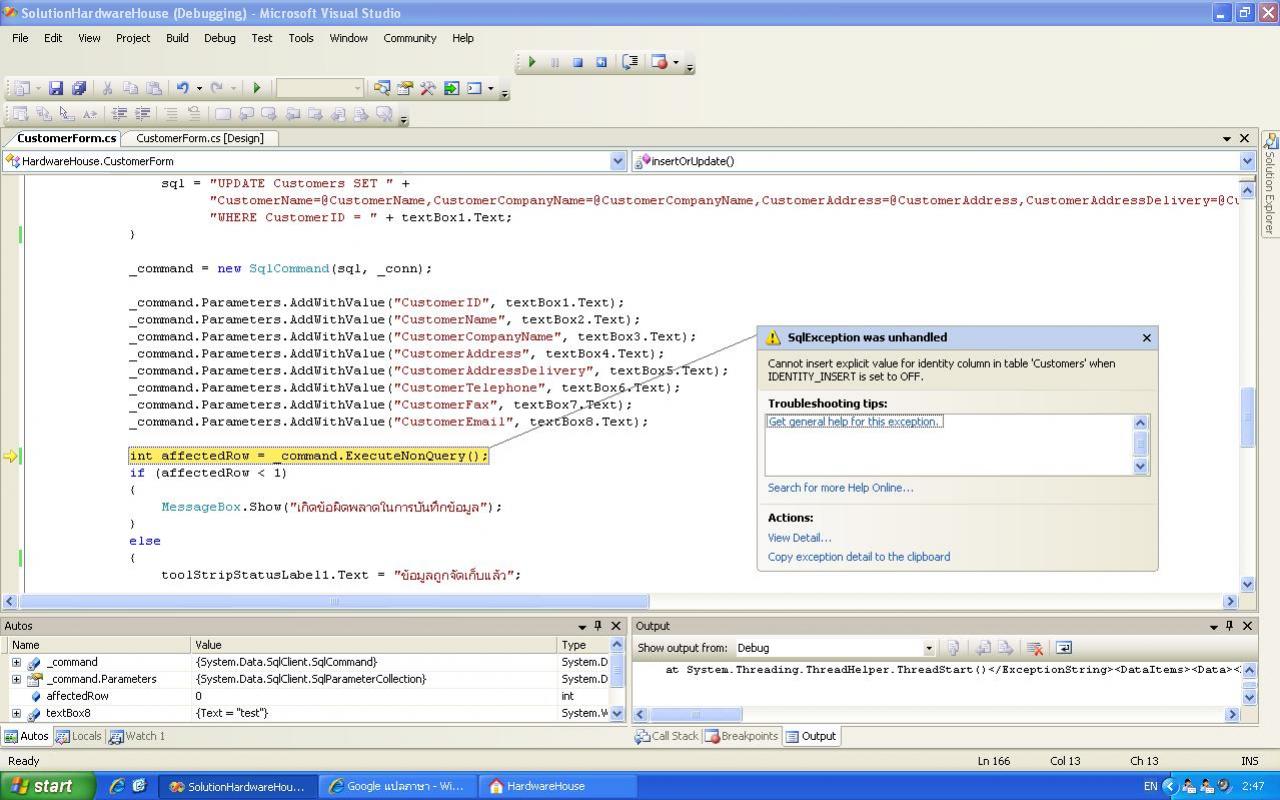Click the EN language indicator in taskbar
Image resolution: width=1280 pixels, height=800 pixels.
tap(1150, 786)
